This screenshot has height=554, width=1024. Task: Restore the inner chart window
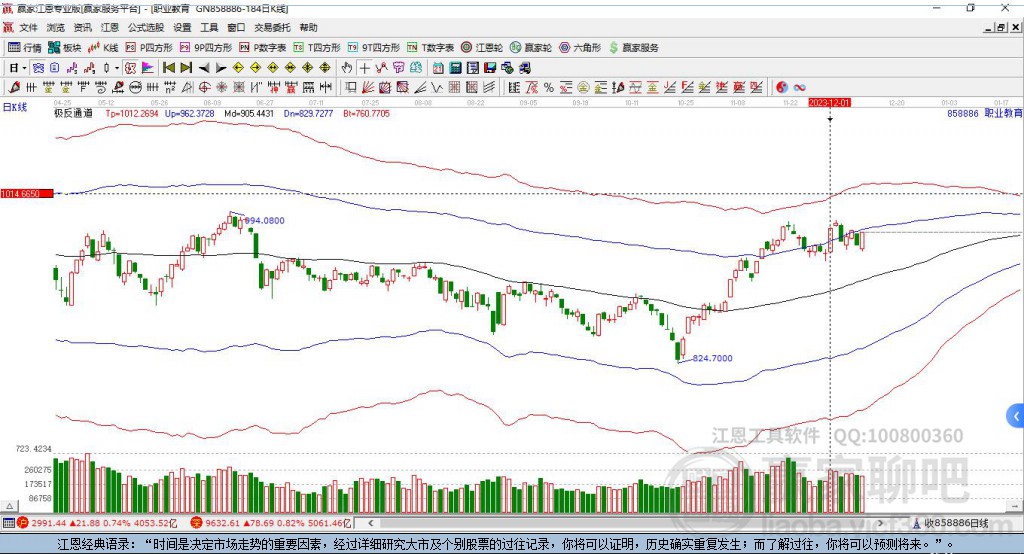coord(1002,27)
